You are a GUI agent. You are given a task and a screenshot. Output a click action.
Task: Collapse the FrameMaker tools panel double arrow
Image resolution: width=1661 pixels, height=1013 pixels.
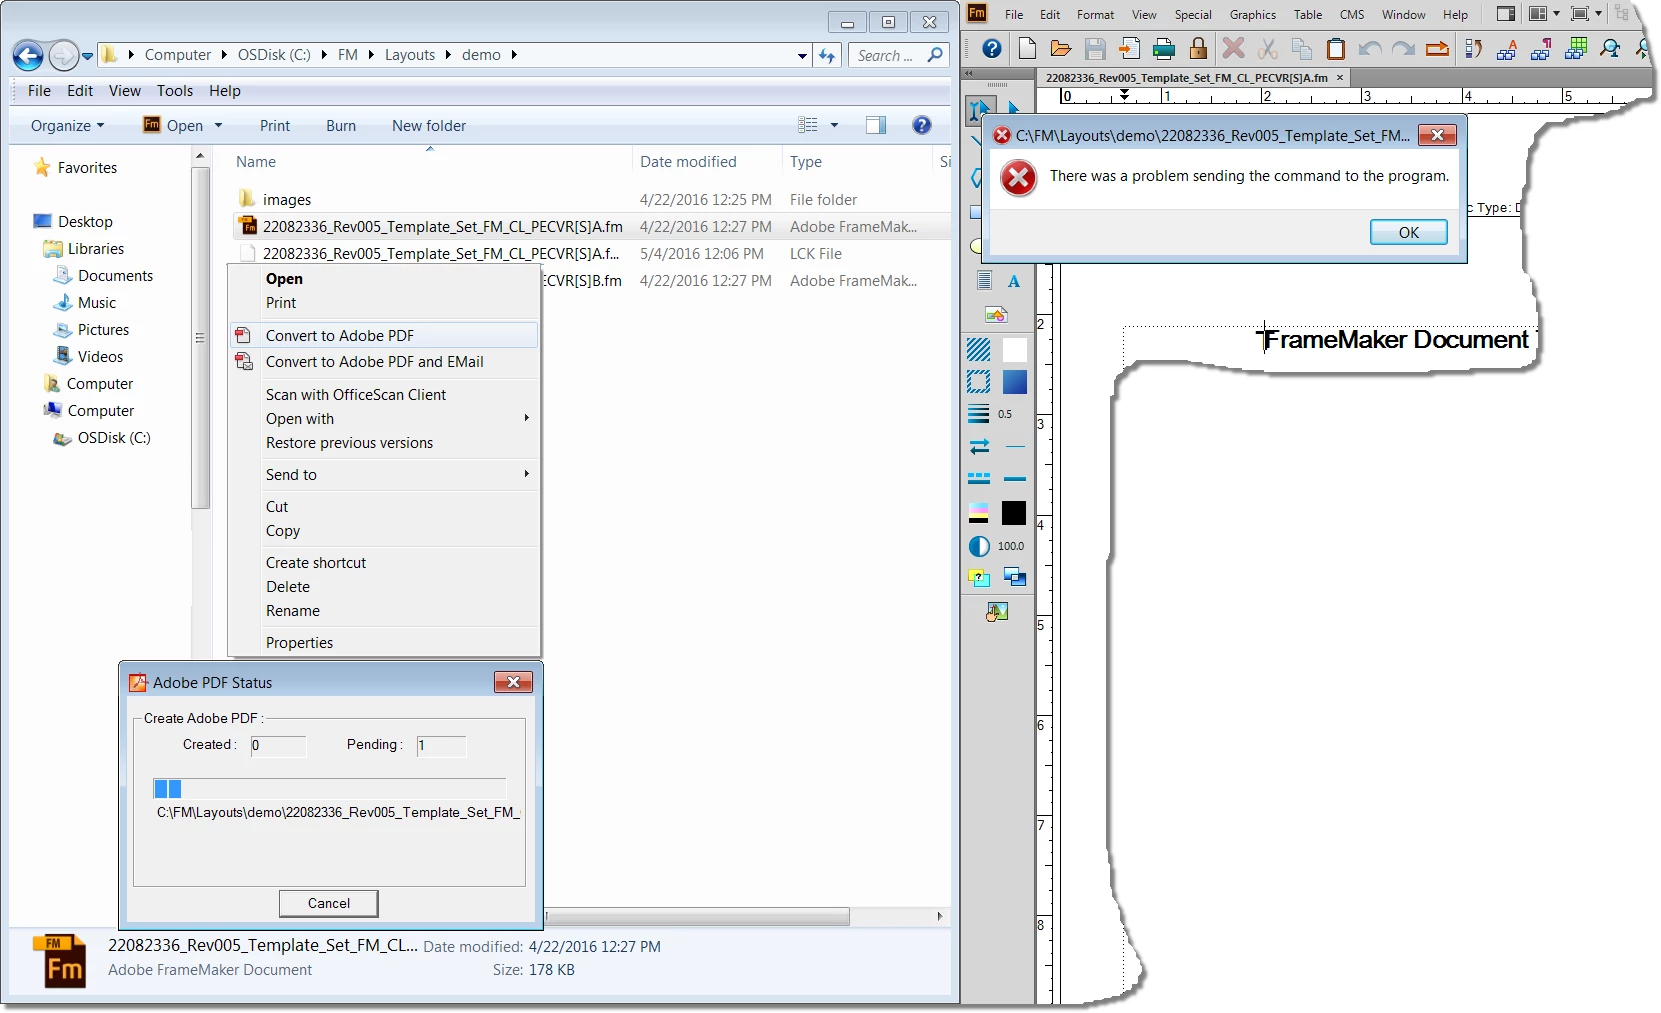(968, 74)
